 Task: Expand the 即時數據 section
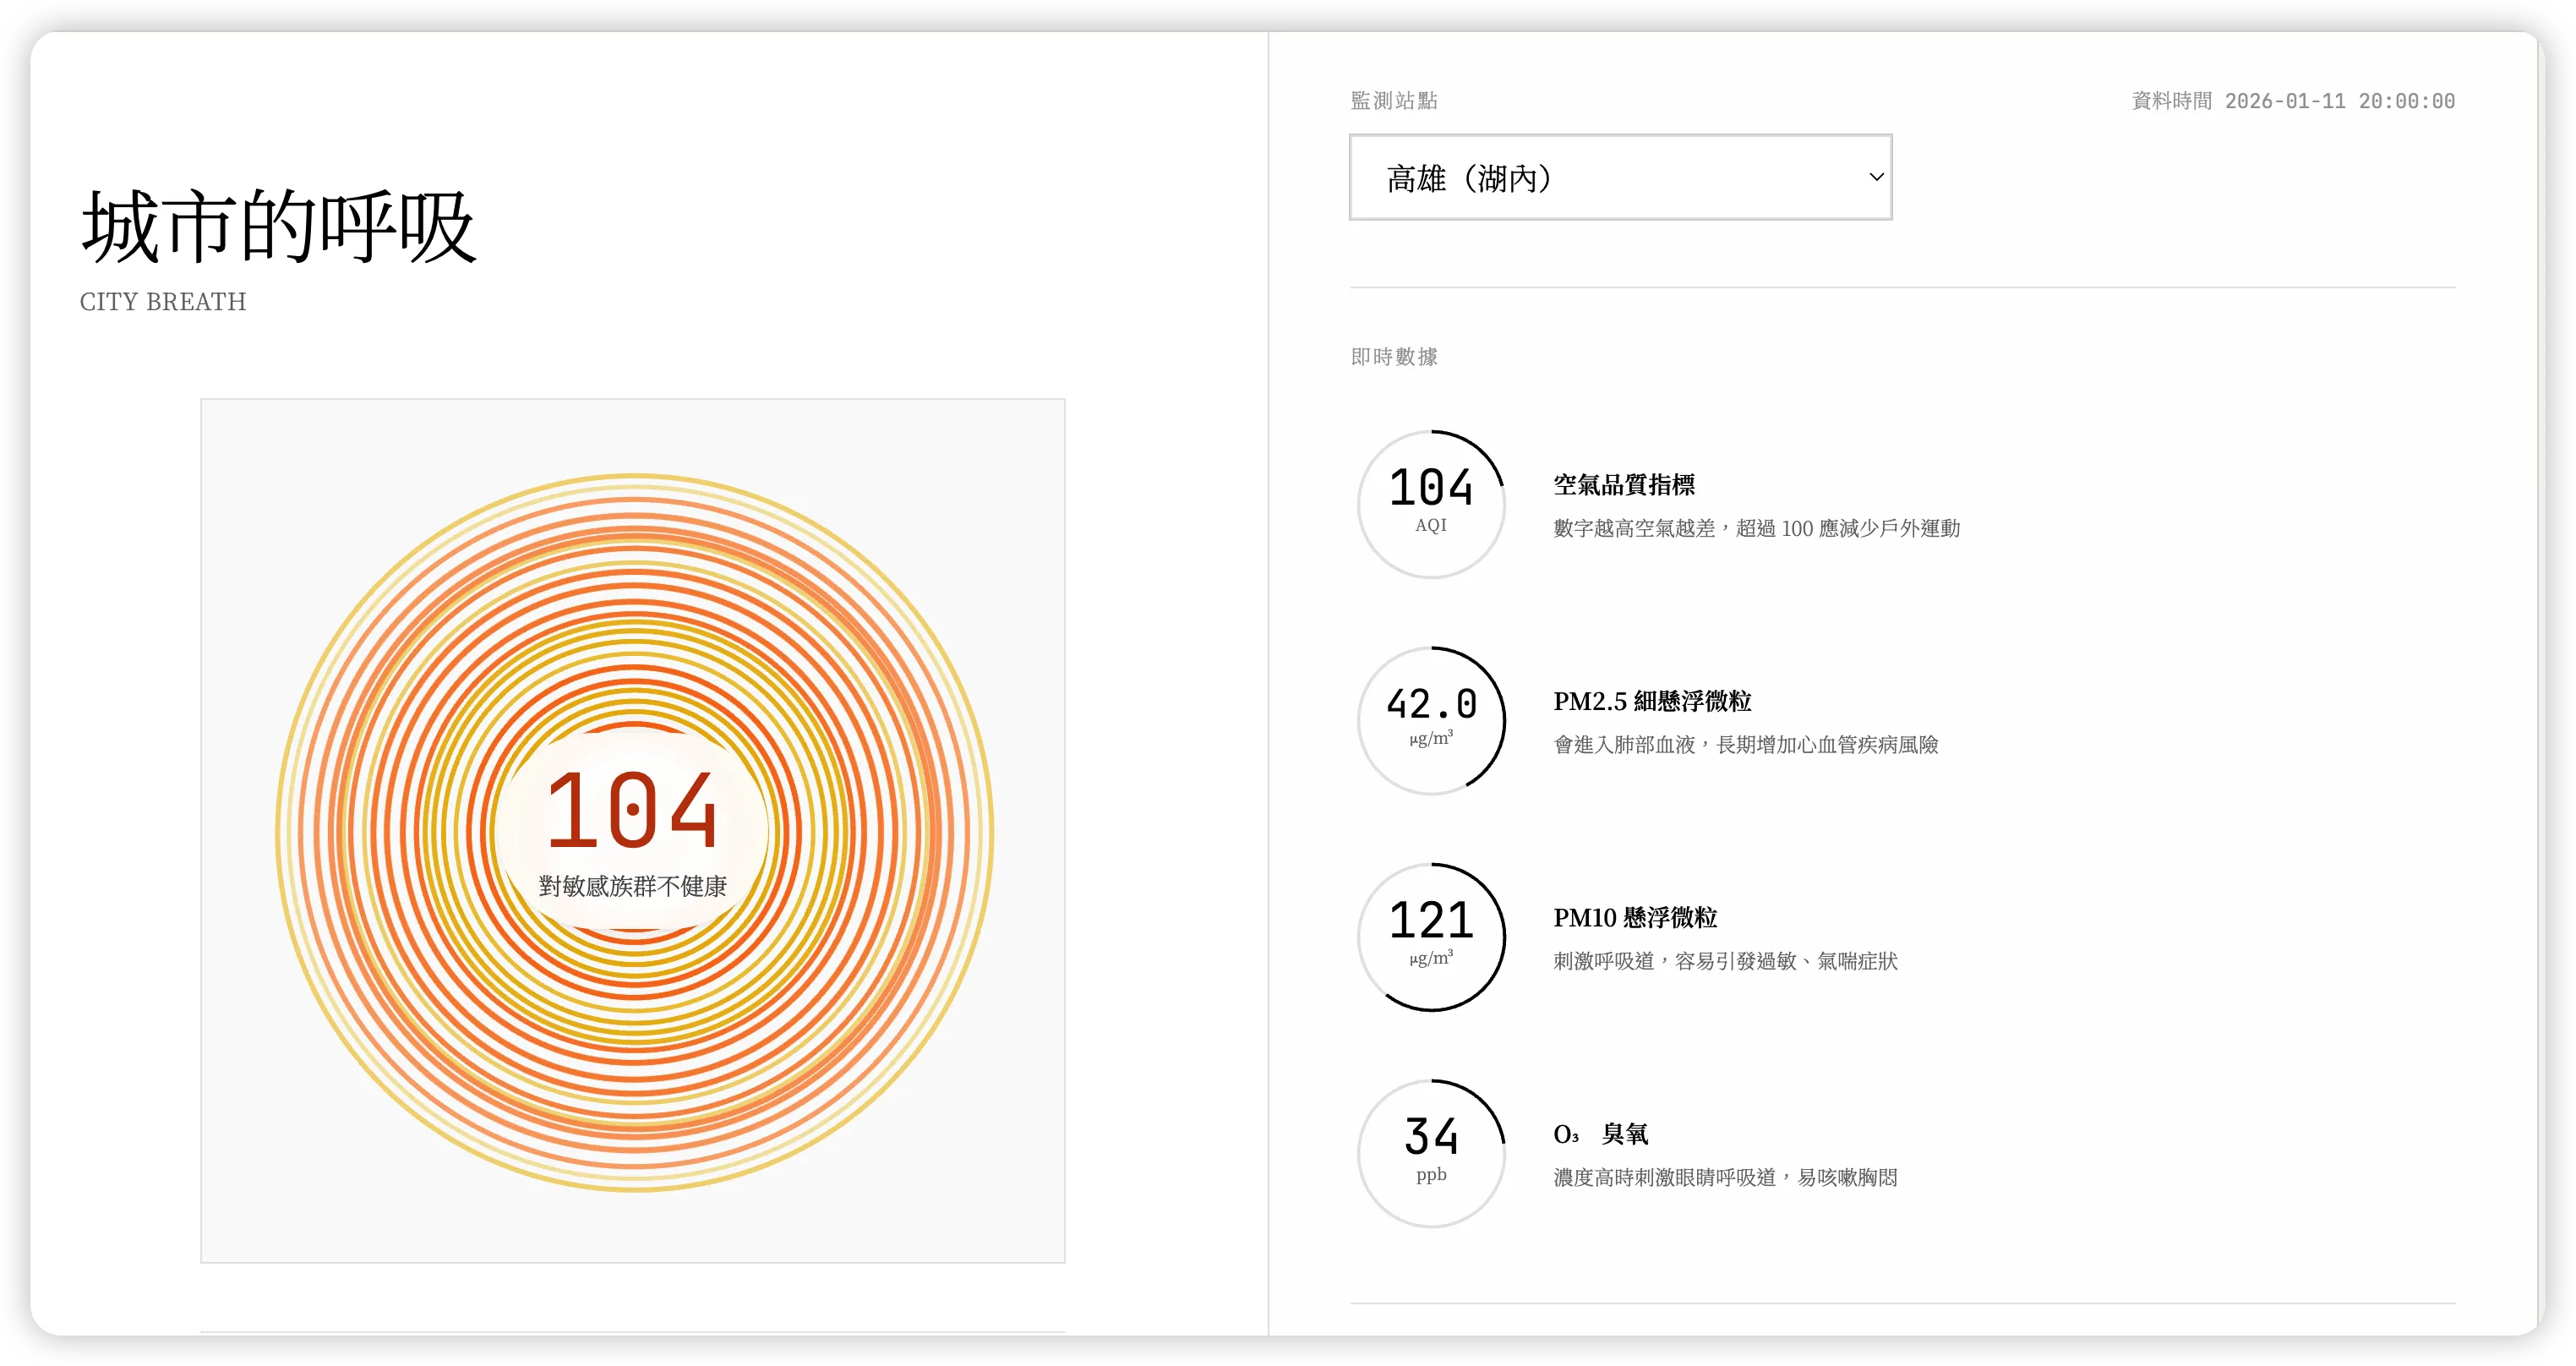coord(1394,356)
